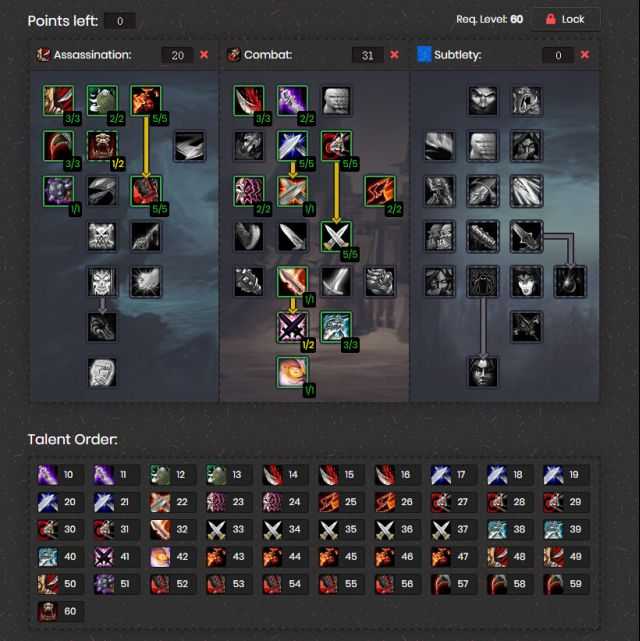Select Remorseless Attacks talent showing 2/2
The image size is (640, 641).
(x=102, y=101)
